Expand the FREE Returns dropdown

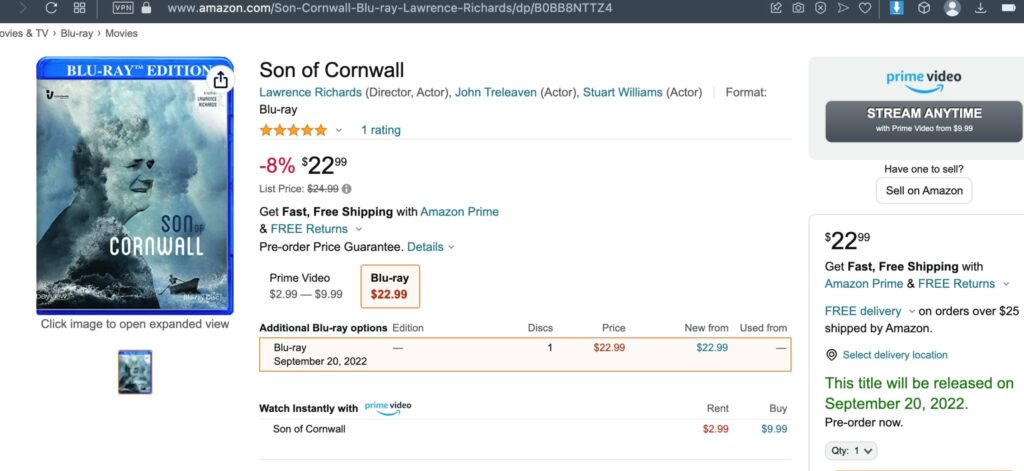(359, 229)
